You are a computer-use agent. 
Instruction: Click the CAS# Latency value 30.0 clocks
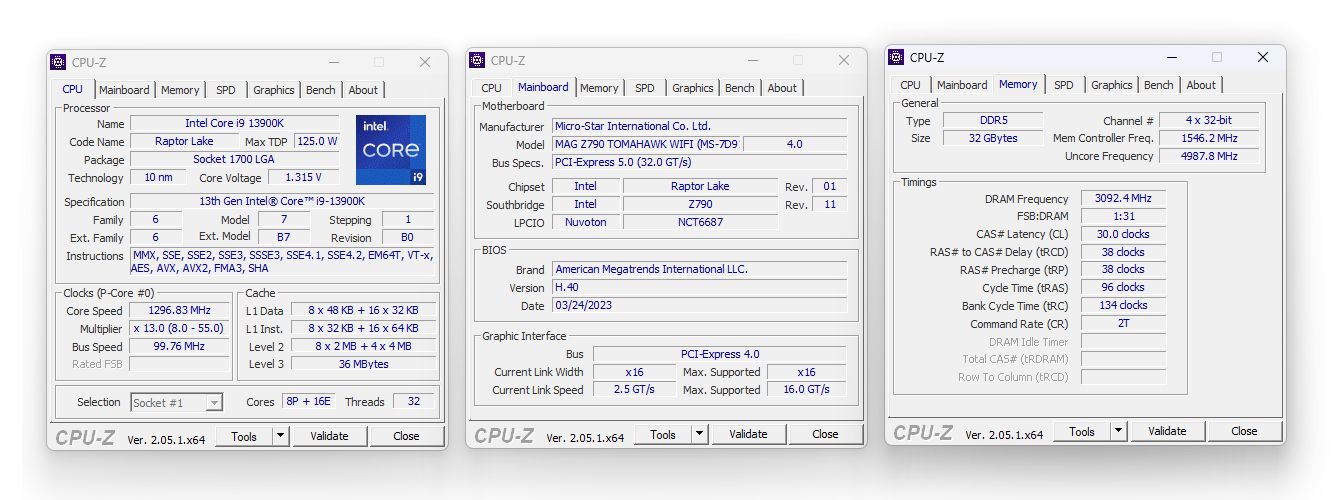1123,235
